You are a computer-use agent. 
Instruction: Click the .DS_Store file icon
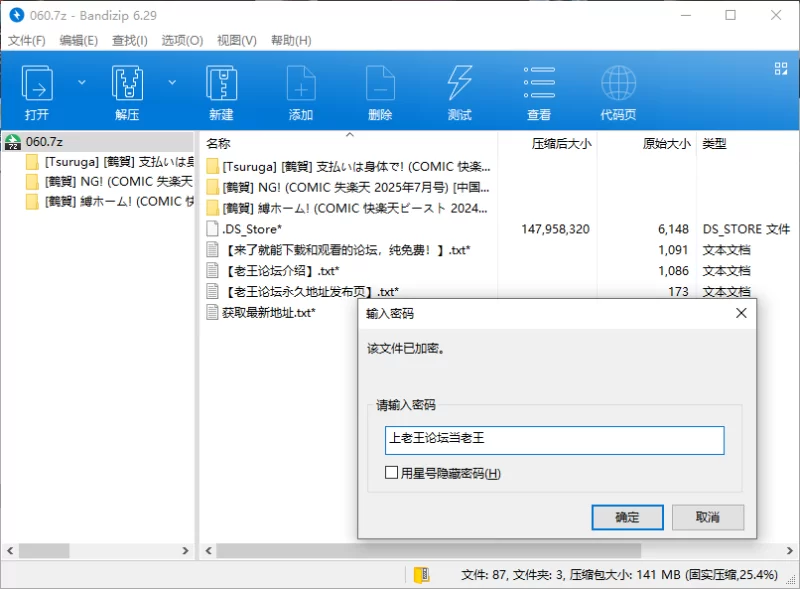[212, 229]
